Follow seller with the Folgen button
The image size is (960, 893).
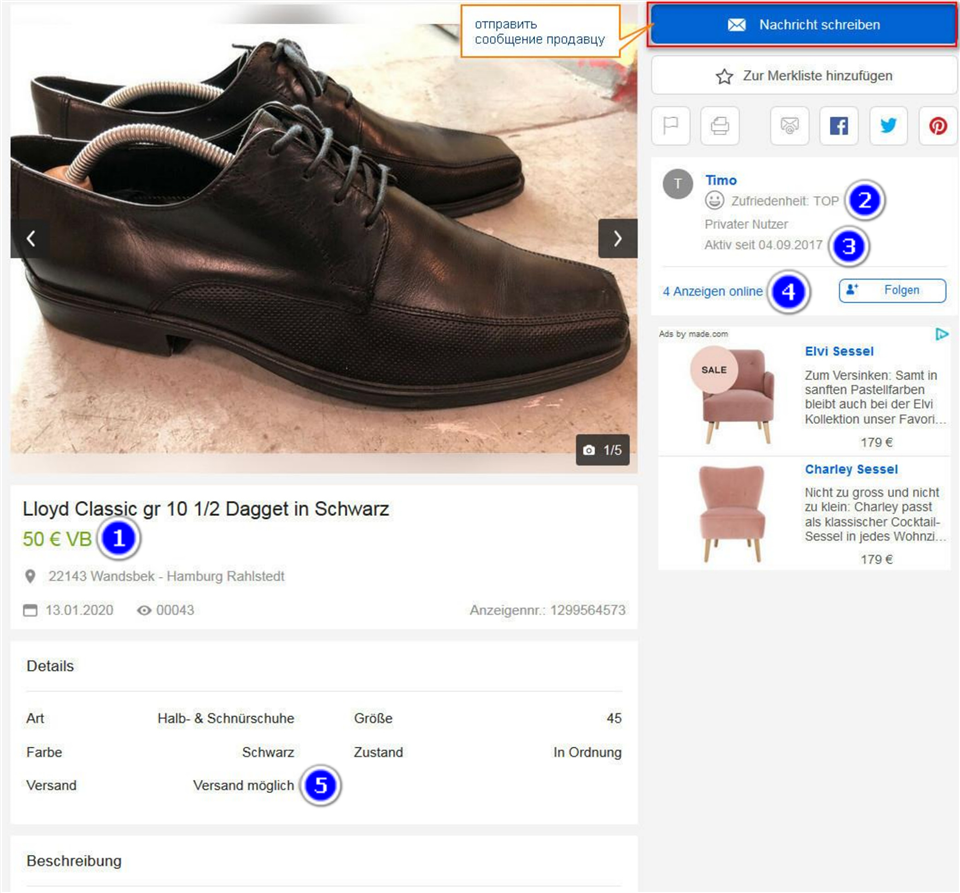[x=892, y=290]
